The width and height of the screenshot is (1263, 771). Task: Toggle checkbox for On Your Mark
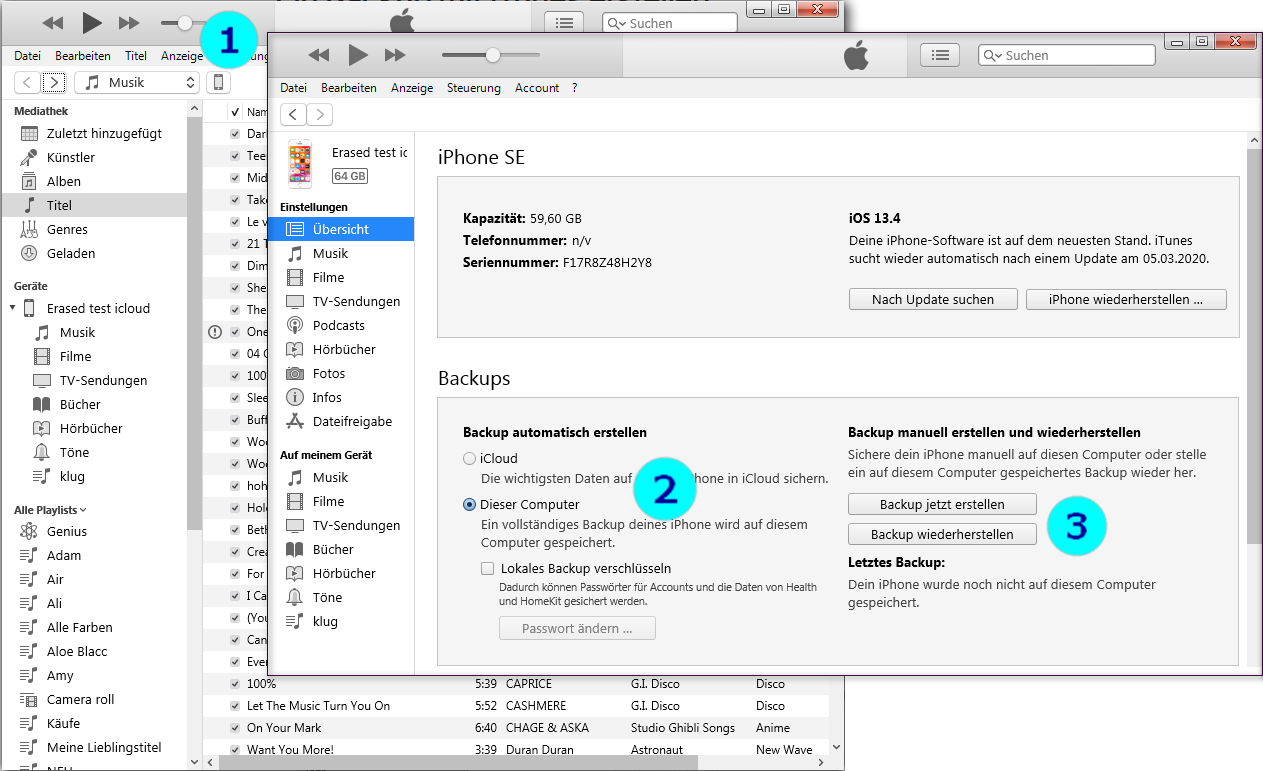(235, 728)
